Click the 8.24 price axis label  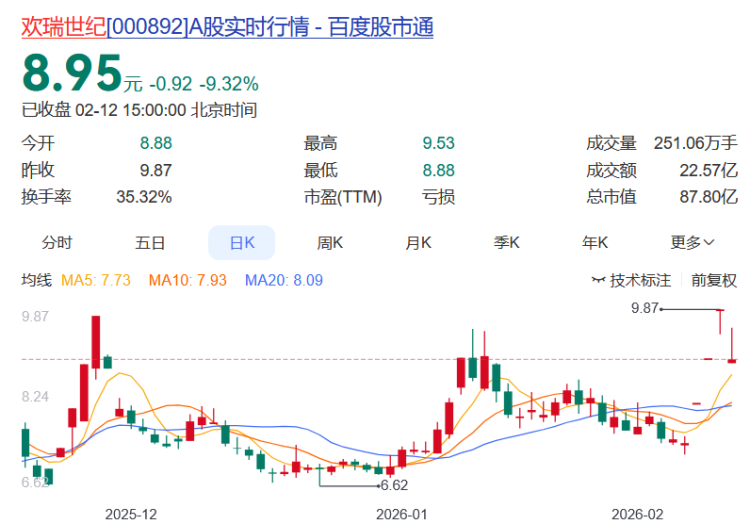coord(35,397)
